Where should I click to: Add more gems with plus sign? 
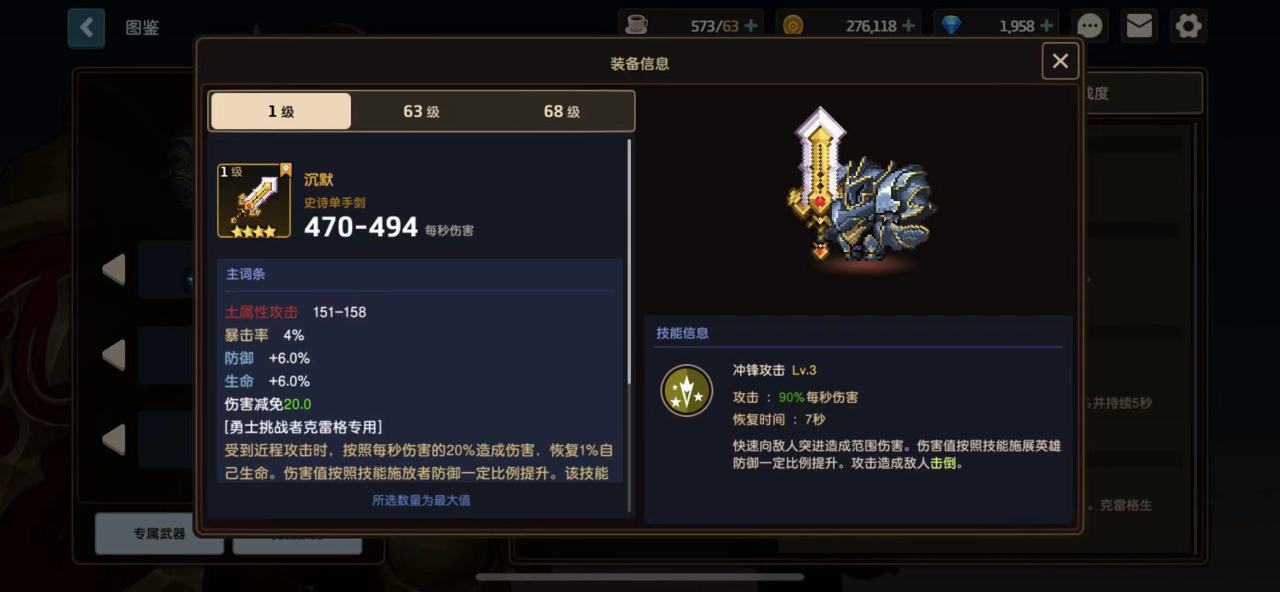tap(1046, 26)
